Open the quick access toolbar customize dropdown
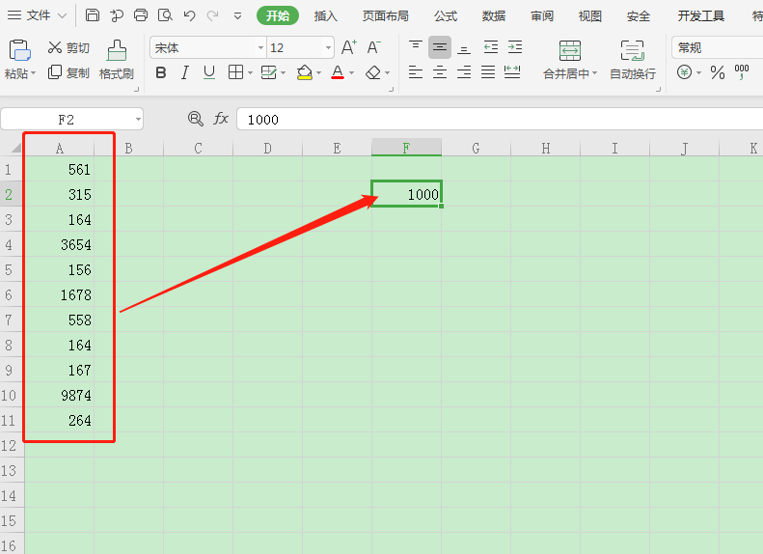This screenshot has width=763, height=554. tap(238, 16)
